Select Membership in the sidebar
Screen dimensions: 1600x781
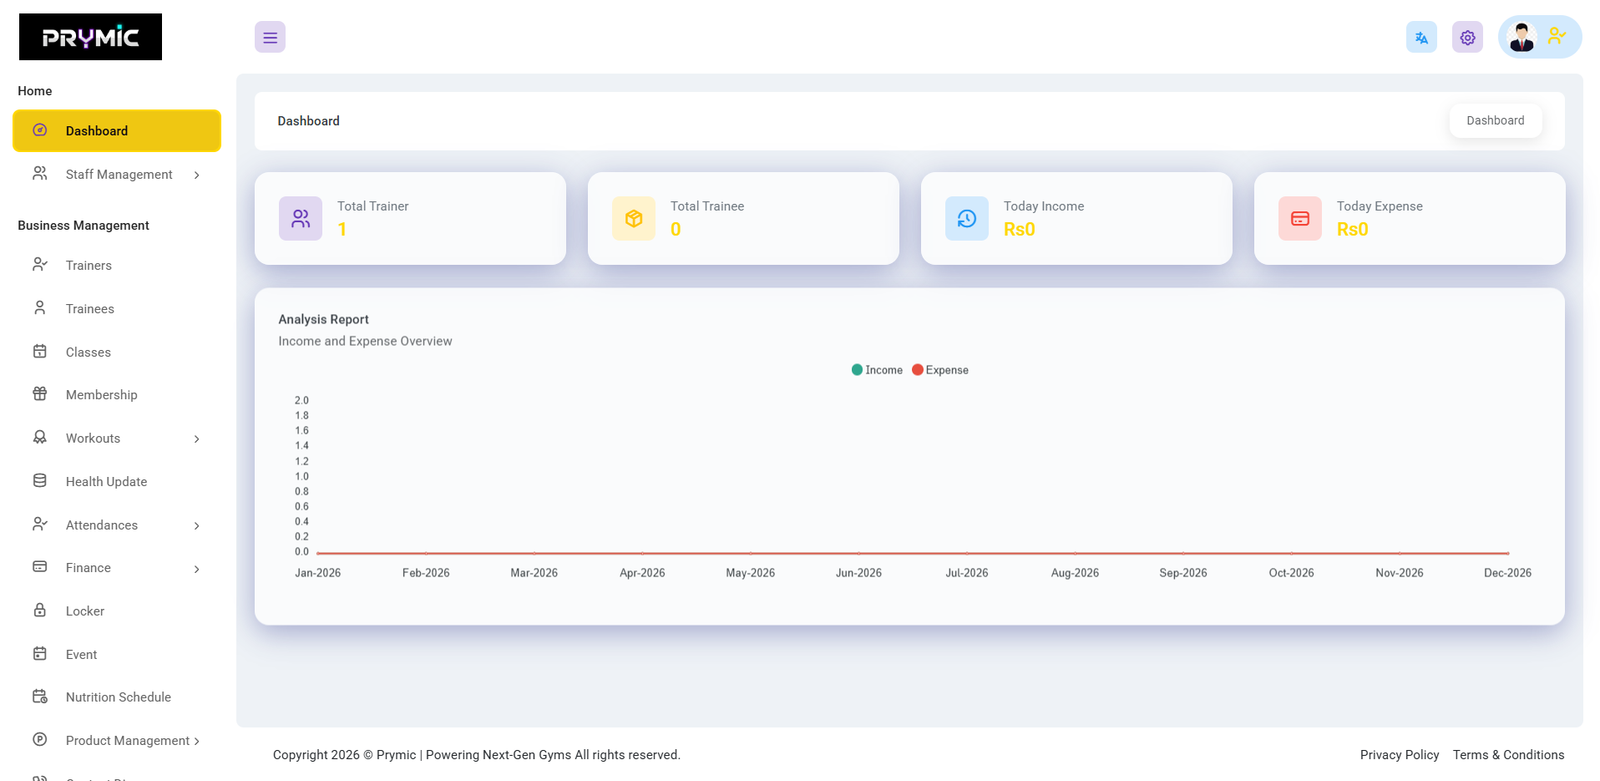[x=101, y=395]
